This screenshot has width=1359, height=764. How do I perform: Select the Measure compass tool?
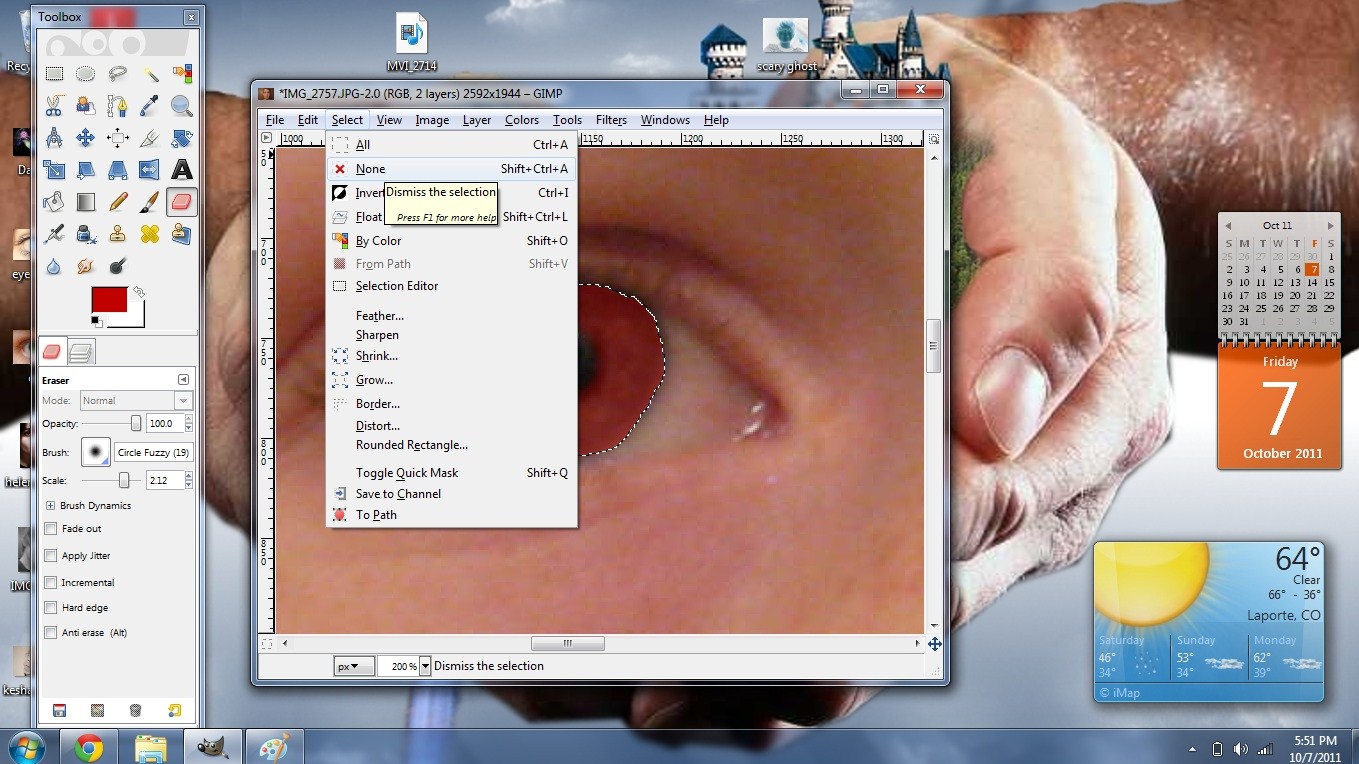[54, 138]
